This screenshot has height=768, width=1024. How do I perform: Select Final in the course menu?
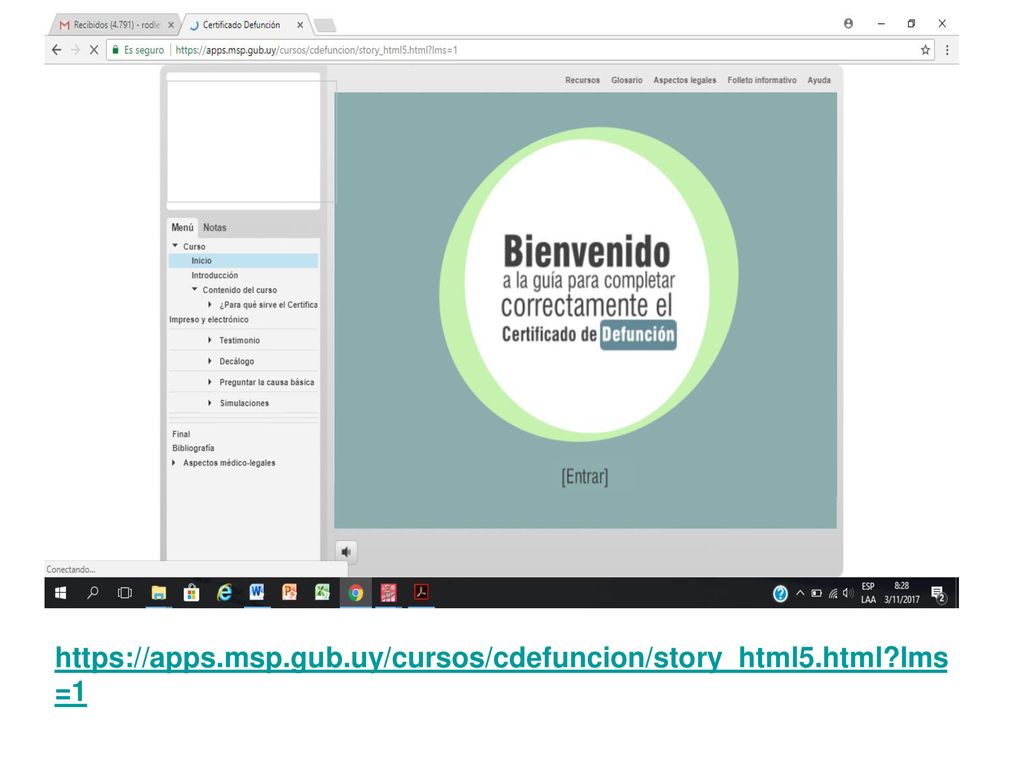coord(181,434)
